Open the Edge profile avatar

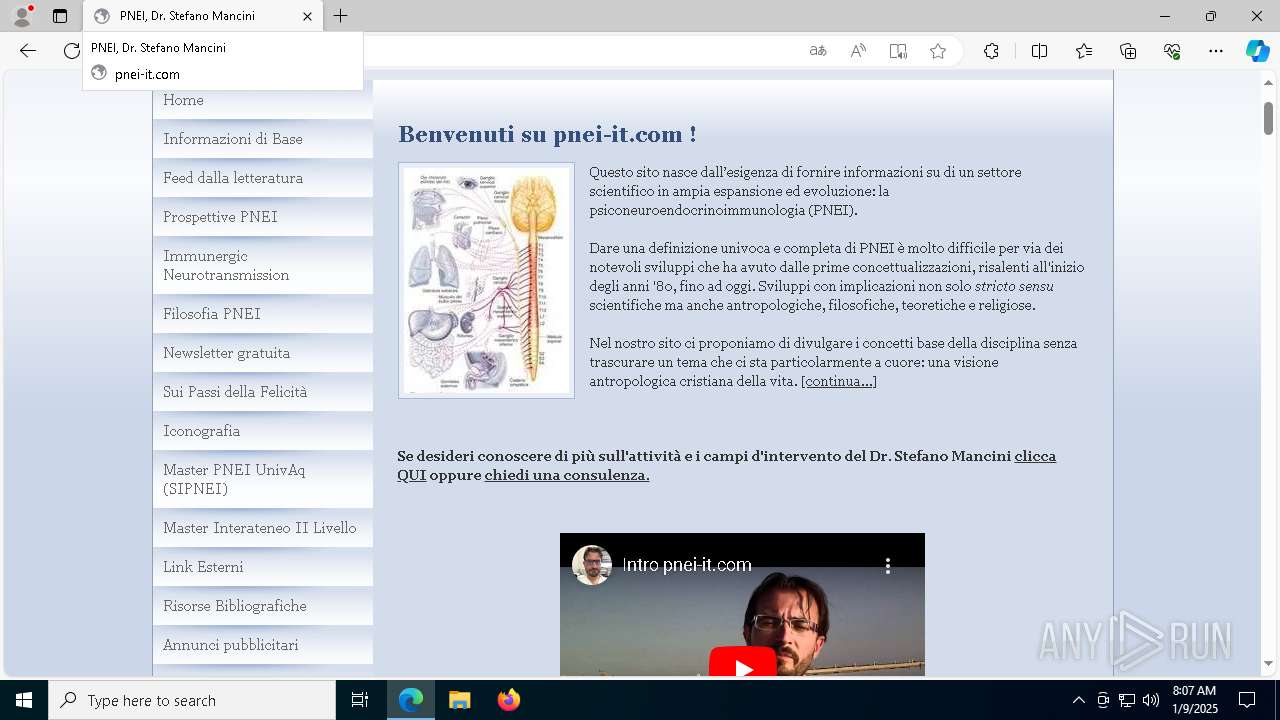[21, 16]
